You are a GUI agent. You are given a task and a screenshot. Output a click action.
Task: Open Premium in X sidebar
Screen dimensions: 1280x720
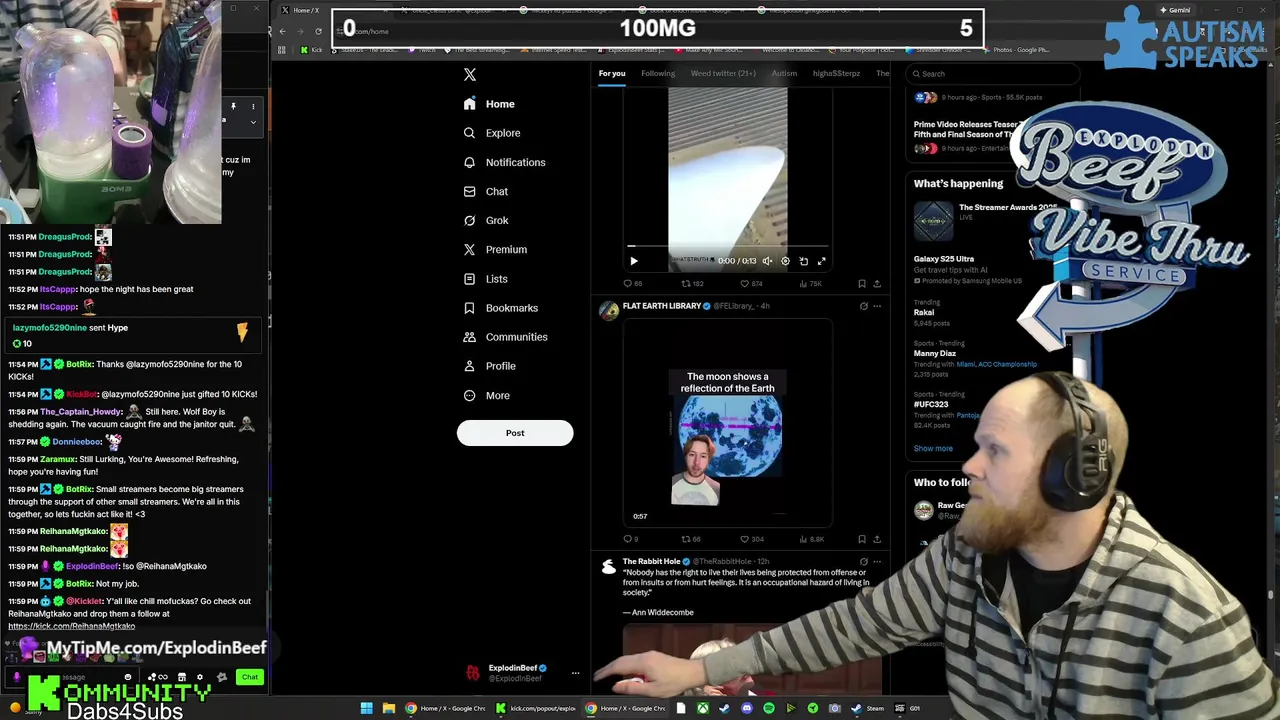click(495, 249)
